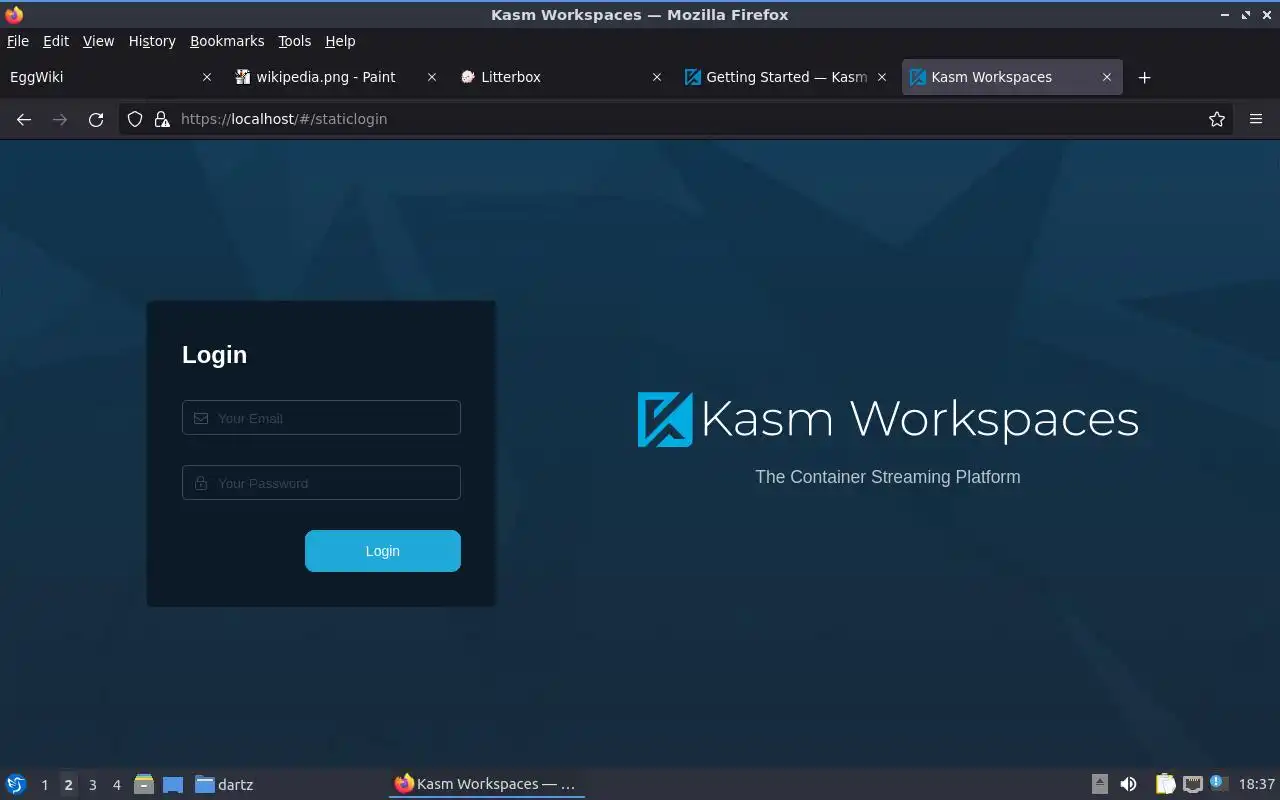Click the Firefox icon in title bar

(x=14, y=15)
